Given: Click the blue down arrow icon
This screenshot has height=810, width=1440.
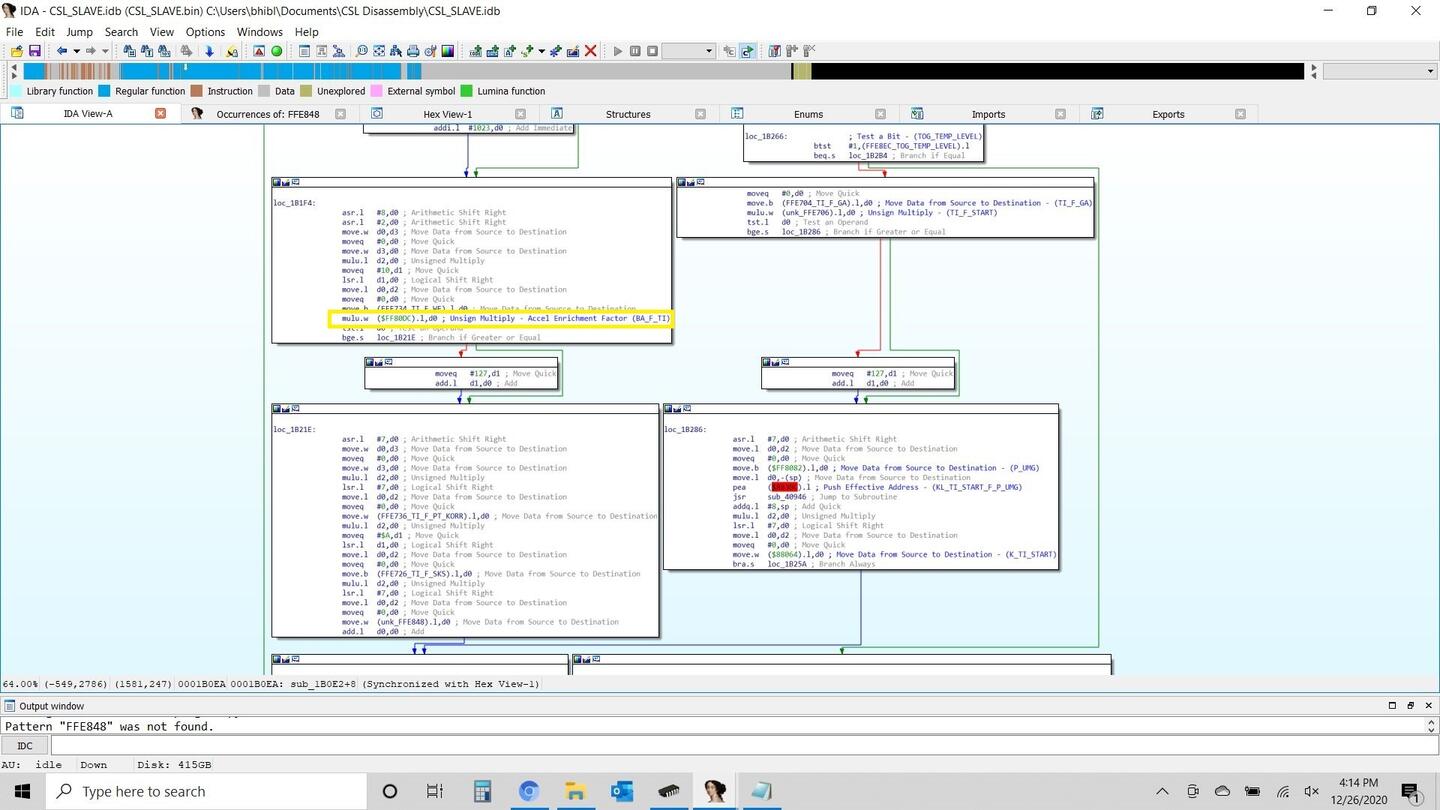Looking at the screenshot, I should (209, 51).
